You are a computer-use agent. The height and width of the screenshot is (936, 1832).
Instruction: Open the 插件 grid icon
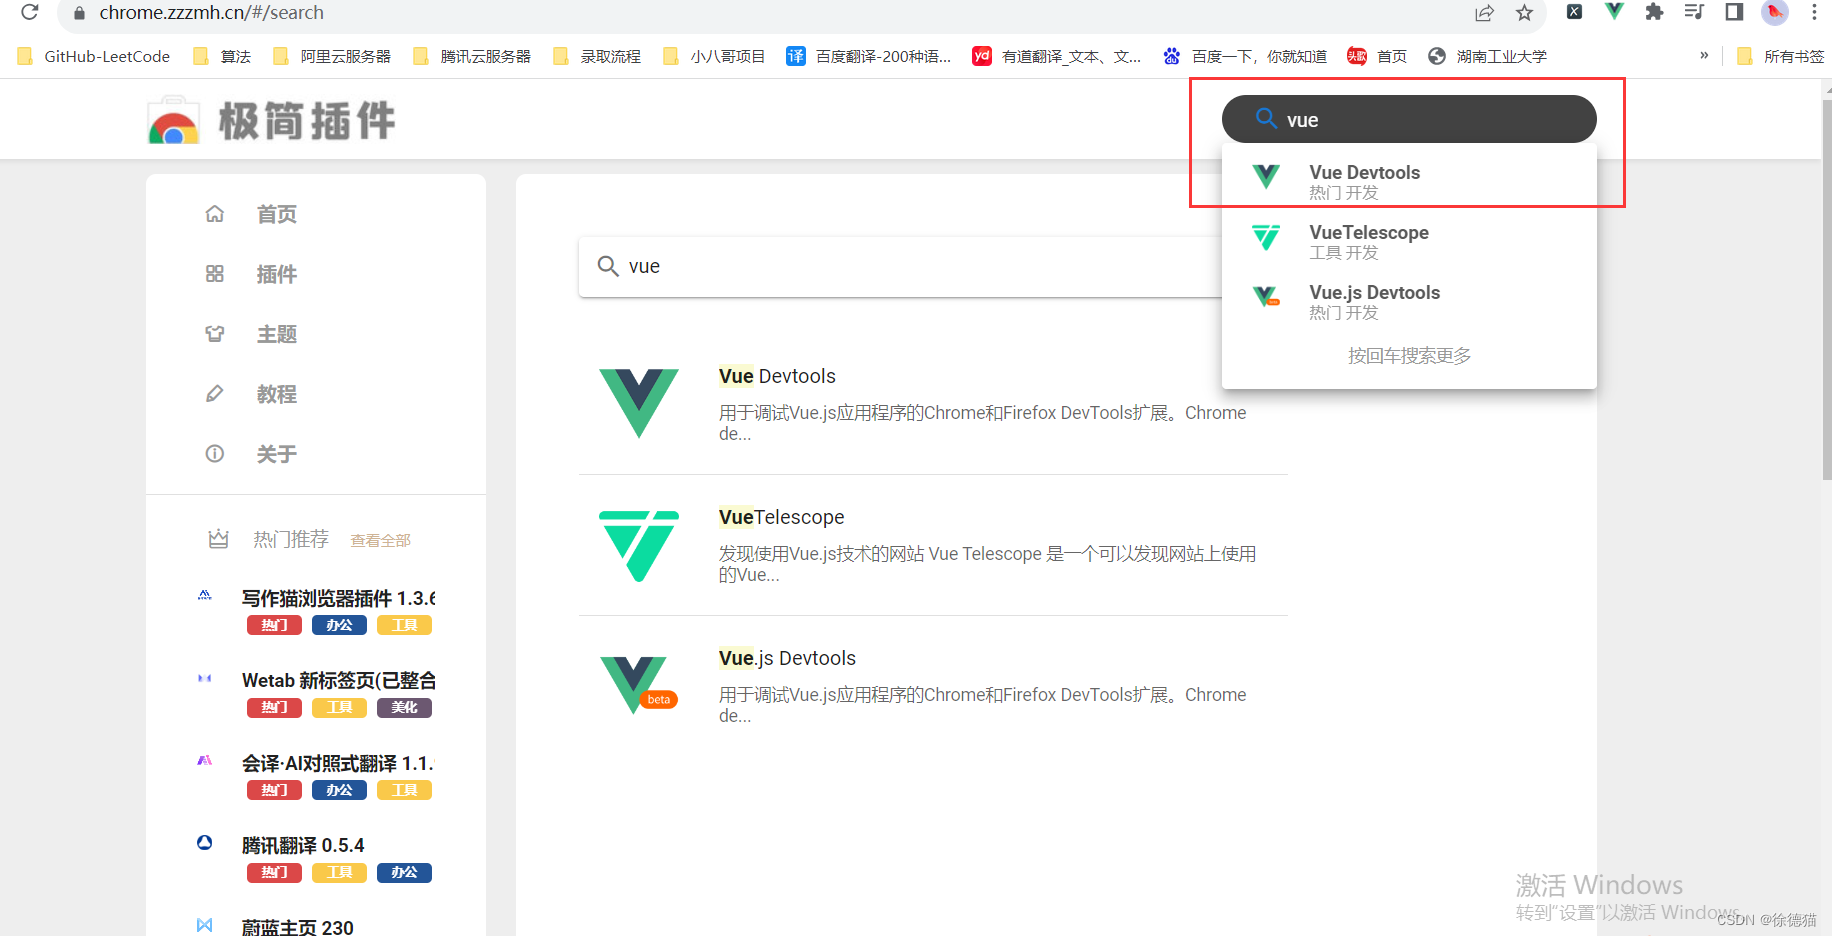(214, 273)
